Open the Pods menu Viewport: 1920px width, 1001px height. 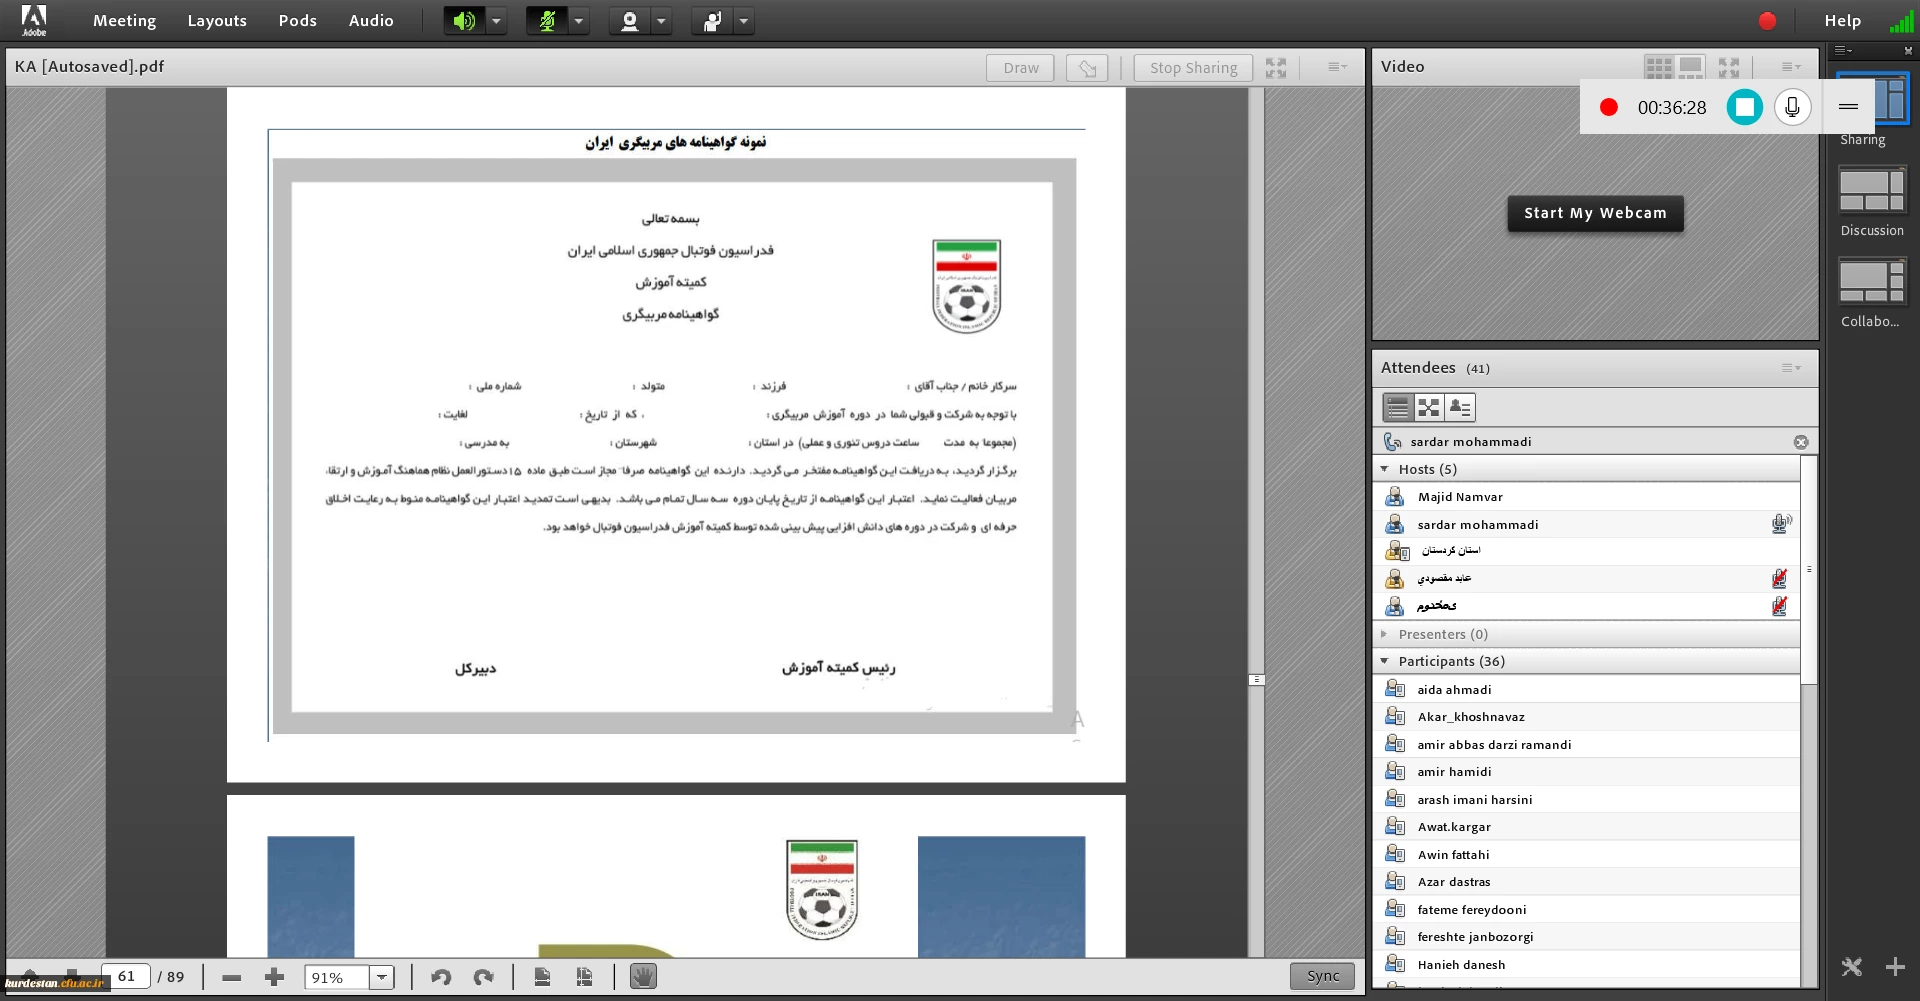(297, 21)
